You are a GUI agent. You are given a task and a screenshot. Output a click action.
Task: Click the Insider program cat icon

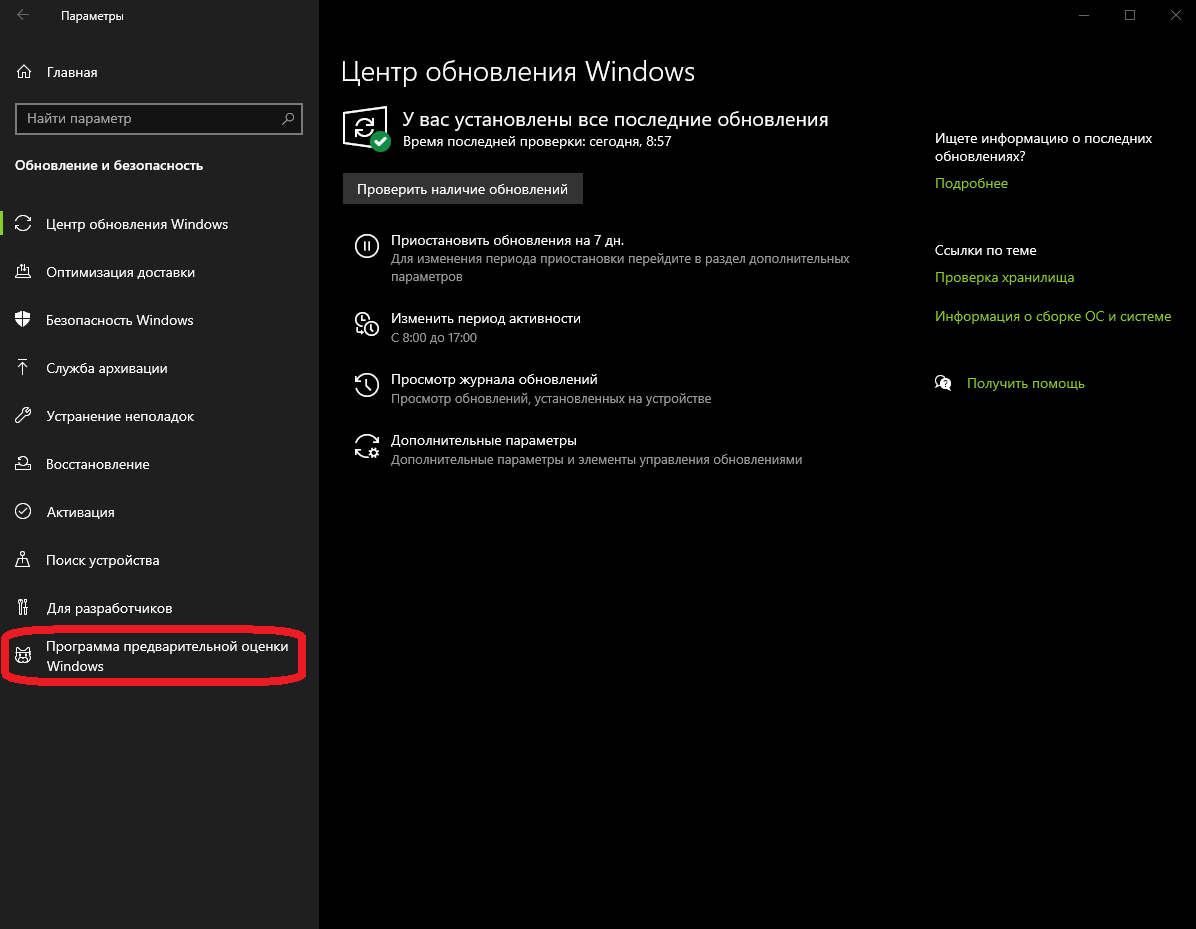pos(24,655)
